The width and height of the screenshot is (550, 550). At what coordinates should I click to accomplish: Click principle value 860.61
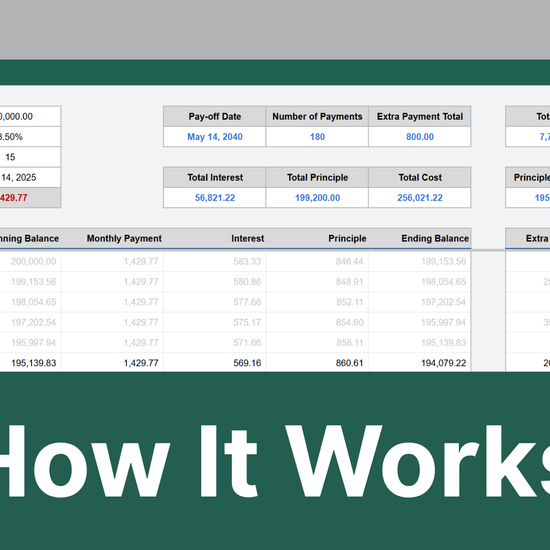(349, 363)
